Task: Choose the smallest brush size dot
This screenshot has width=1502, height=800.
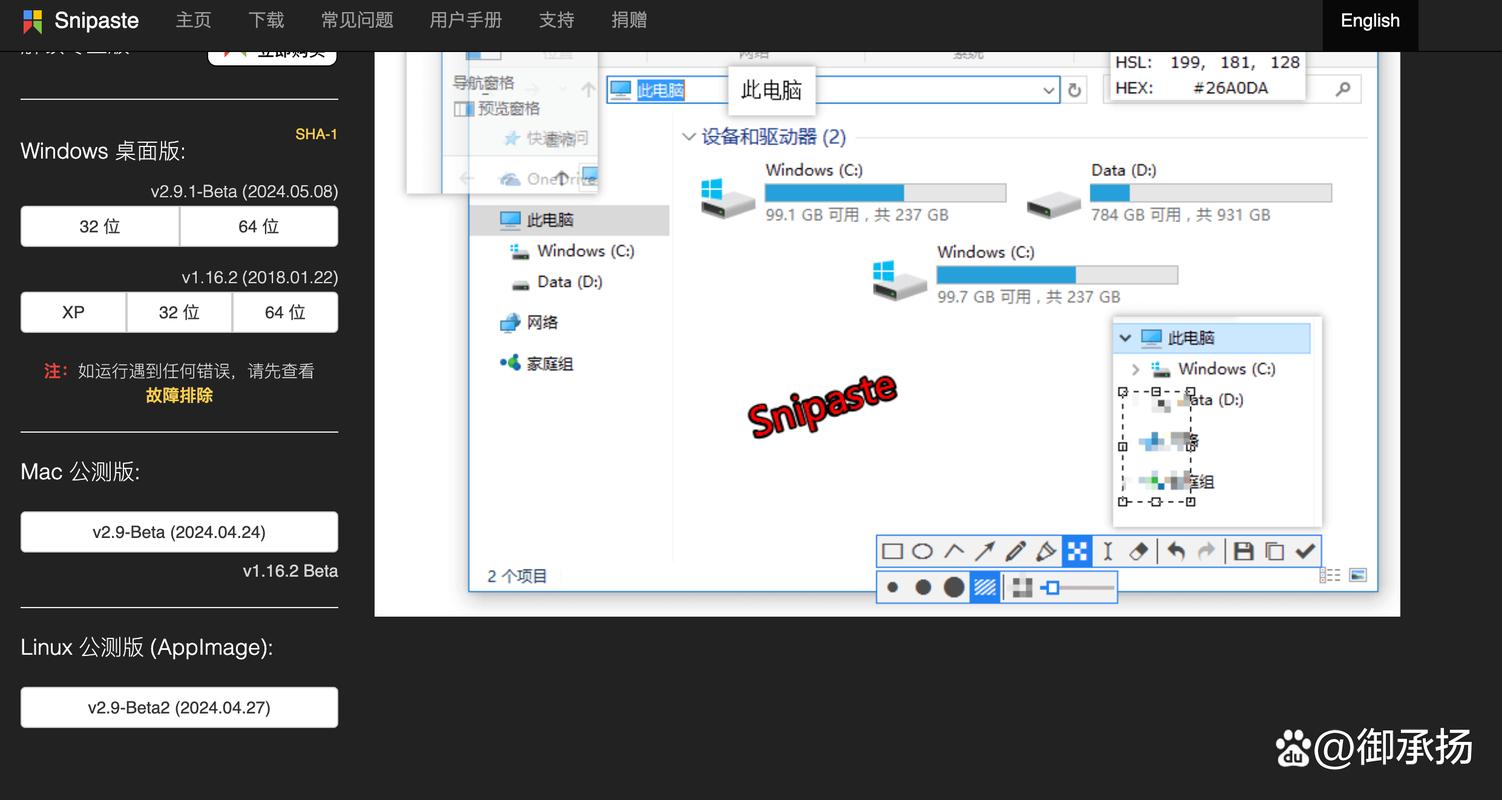Action: pos(893,587)
